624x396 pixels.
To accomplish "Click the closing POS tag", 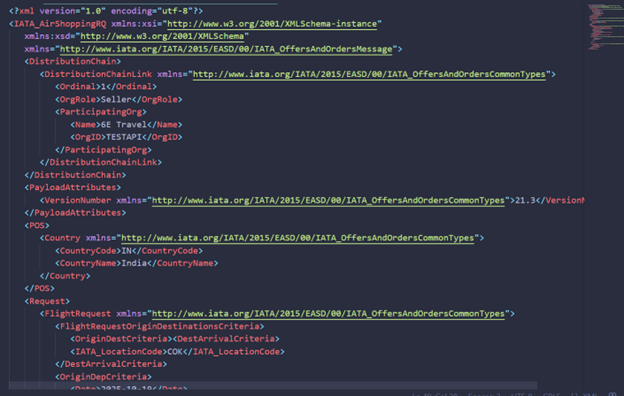I will (39, 288).
